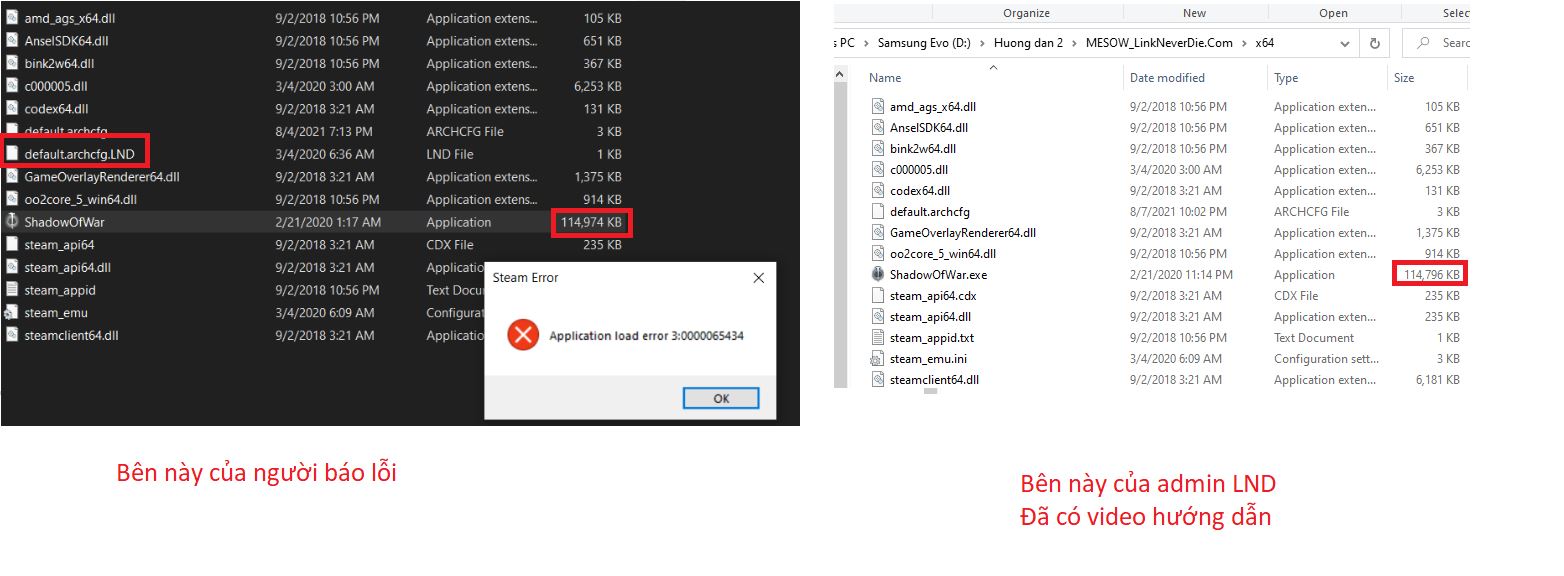The height and width of the screenshot is (576, 1564).
Task: Click the scrollbar up arrow
Action: pyautogui.click(x=839, y=74)
